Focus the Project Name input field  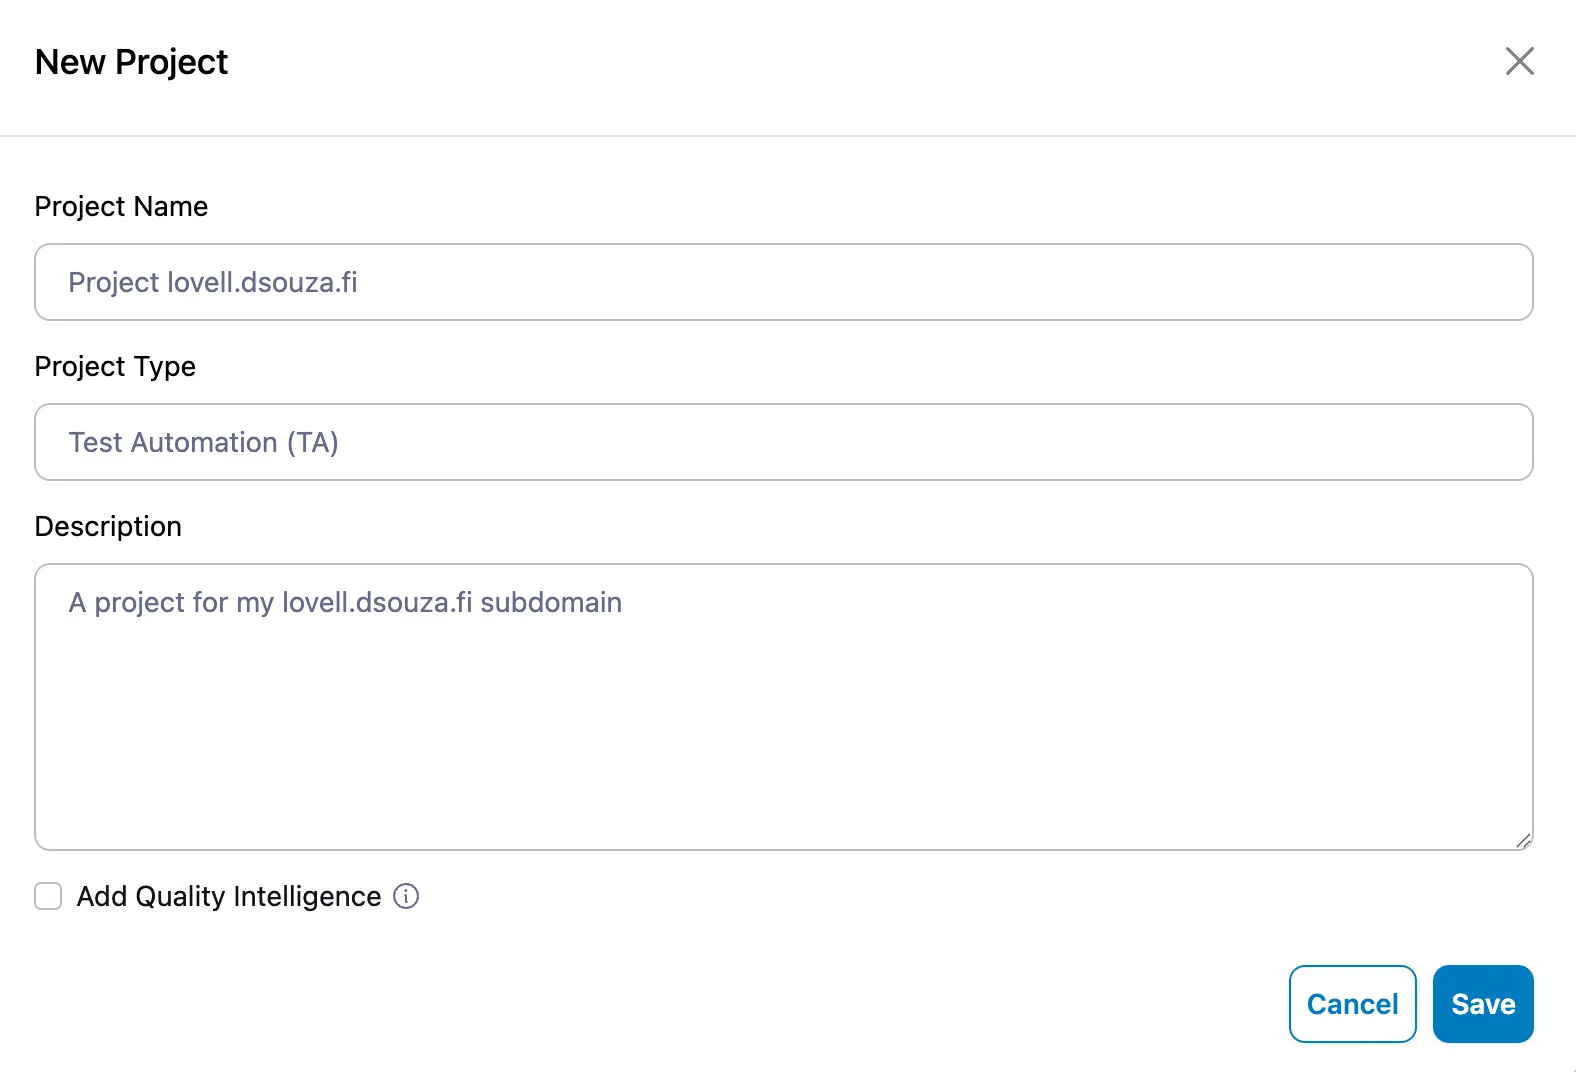[x=783, y=282]
